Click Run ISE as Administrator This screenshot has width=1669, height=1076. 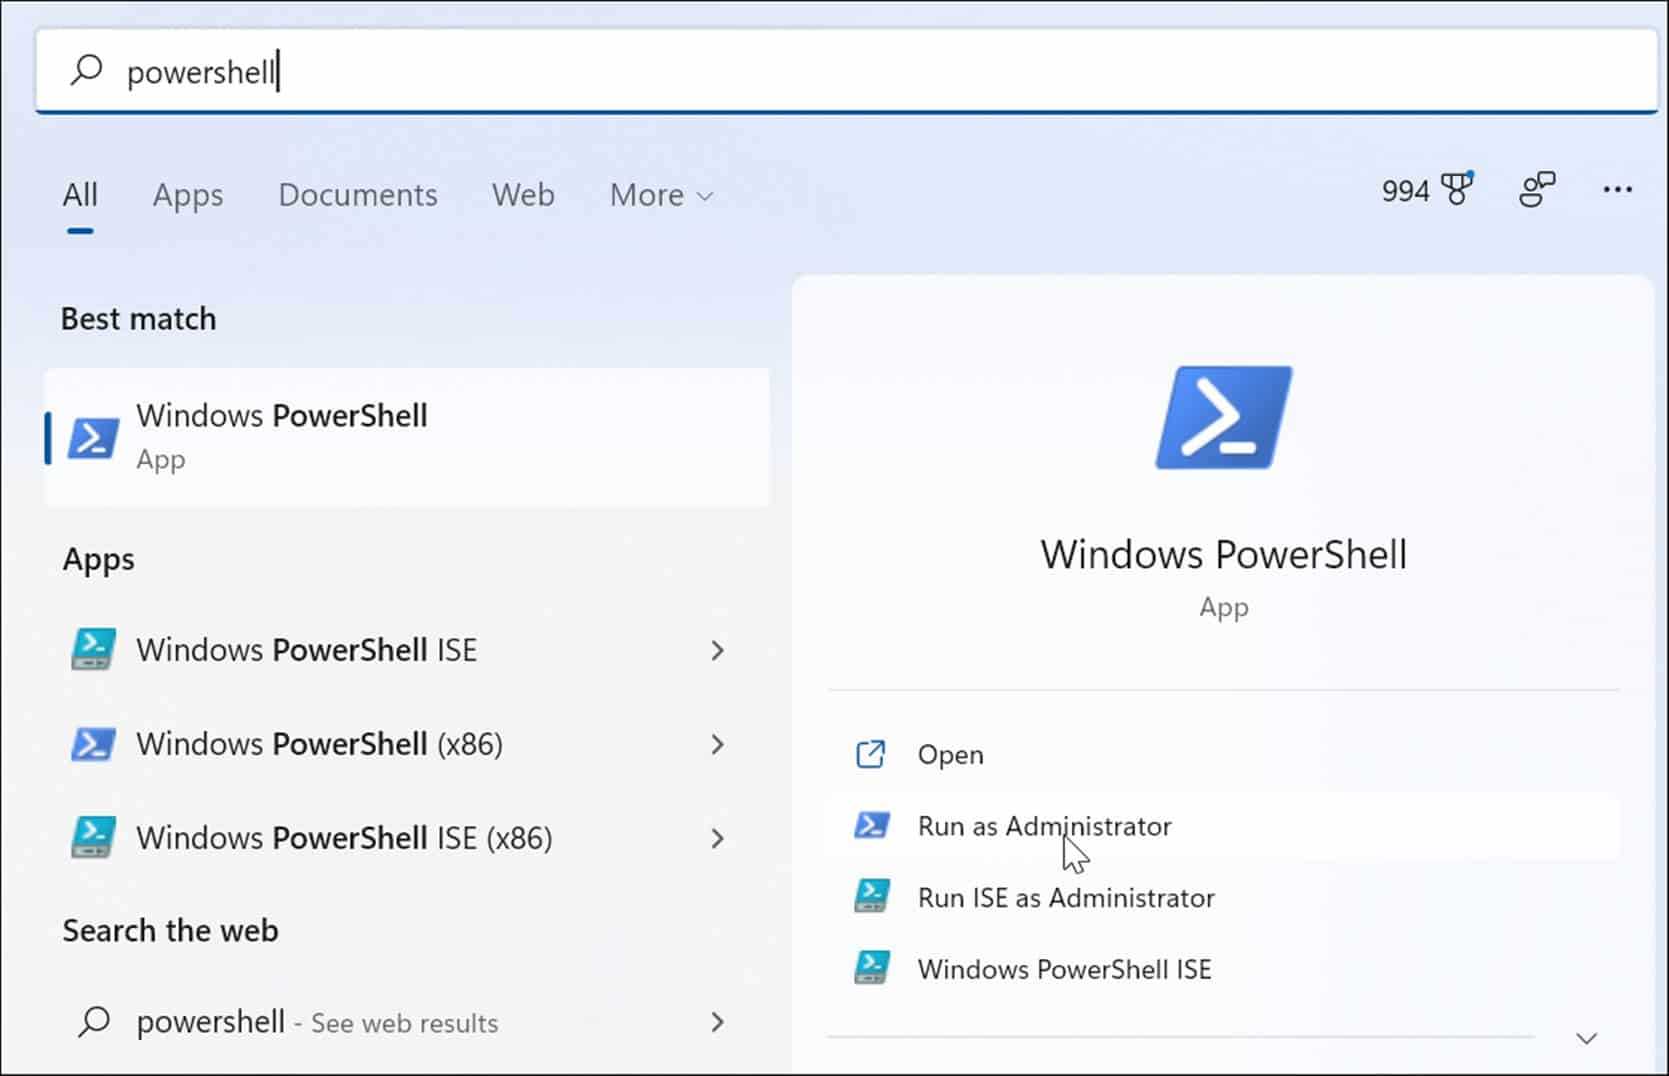1066,897
